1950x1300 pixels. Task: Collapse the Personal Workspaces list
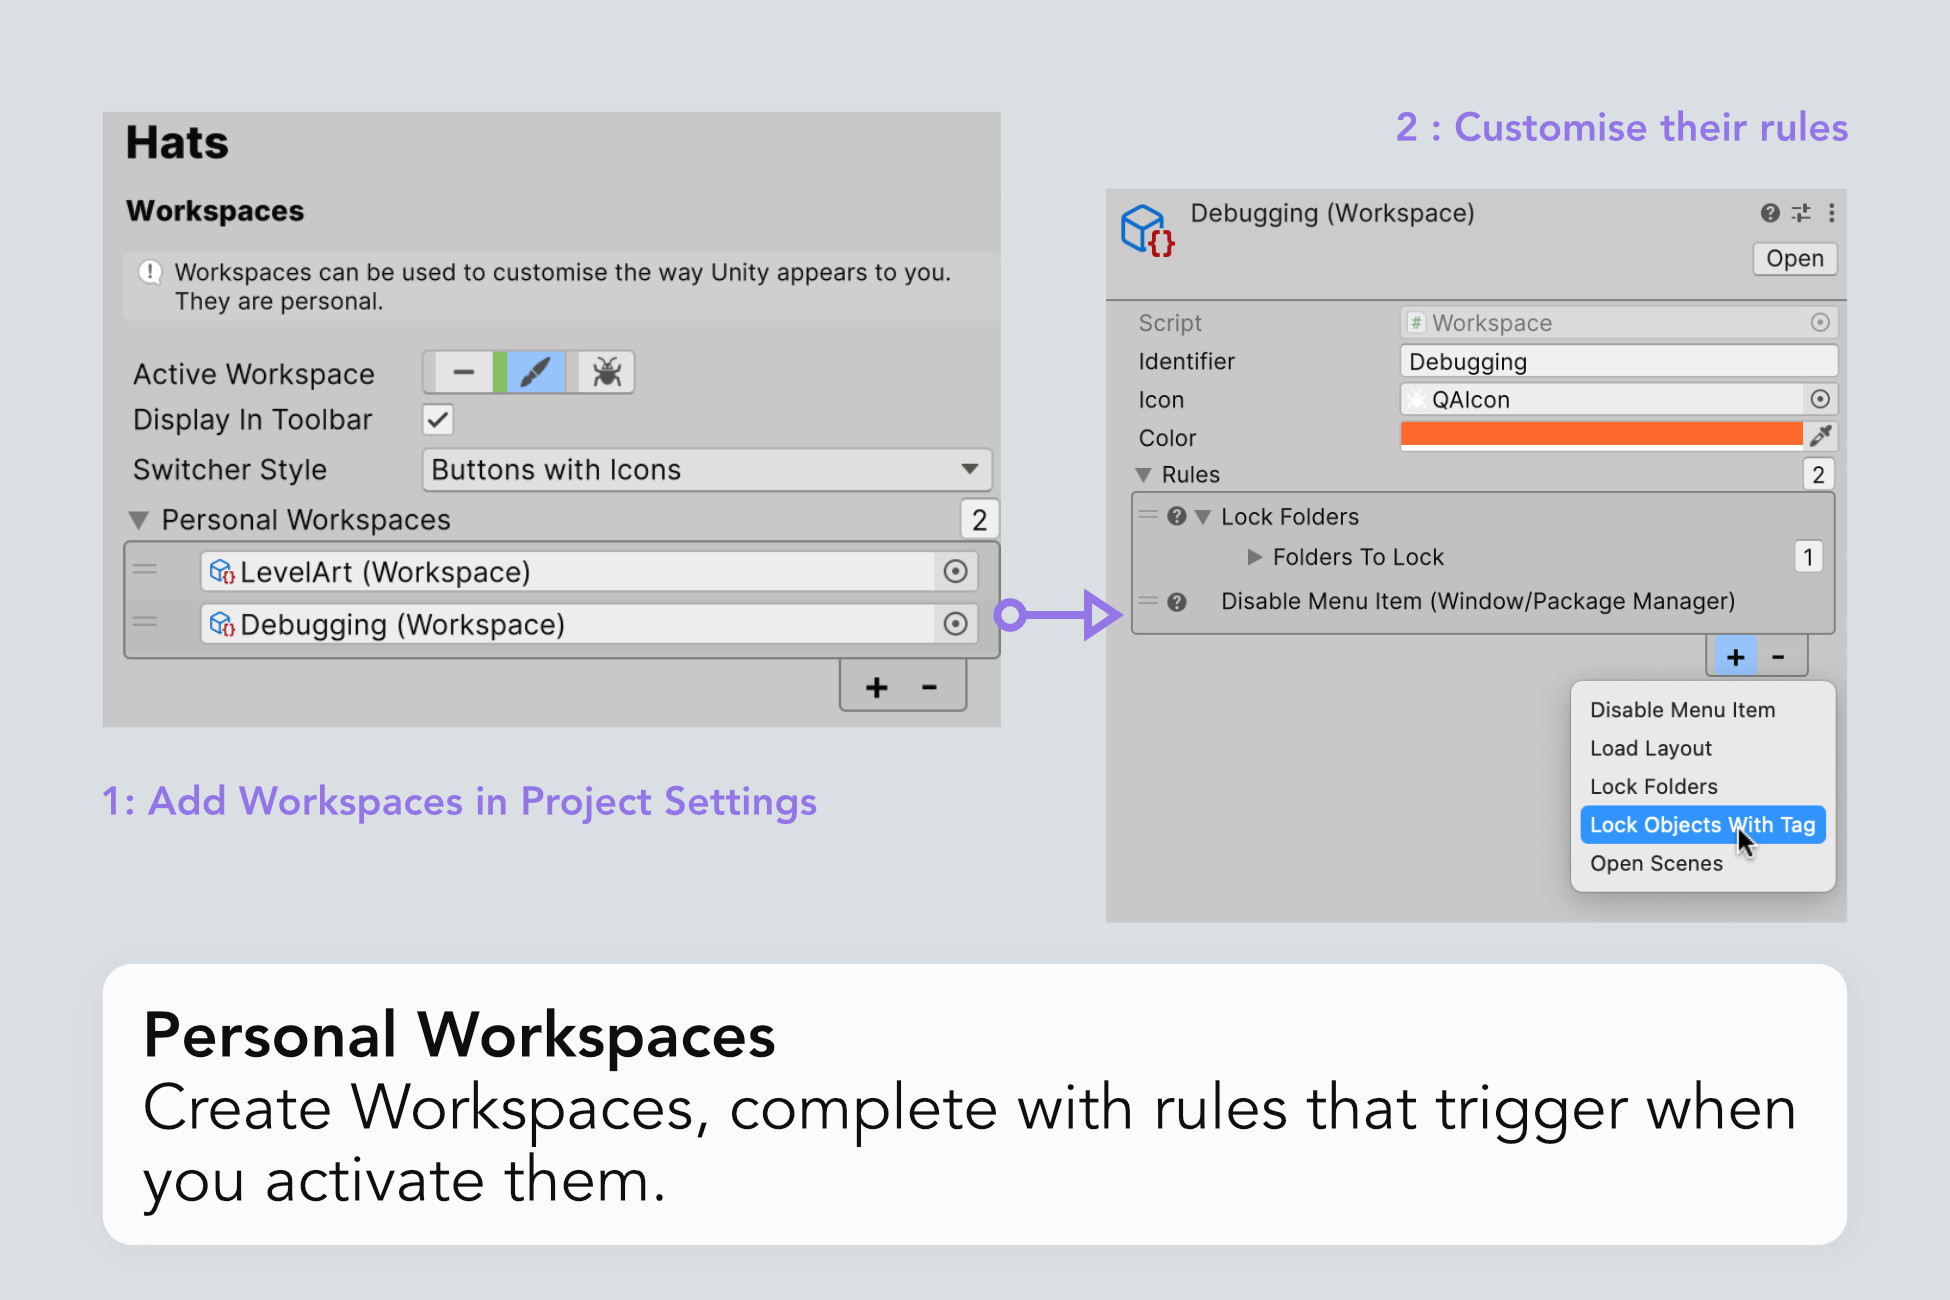(139, 520)
